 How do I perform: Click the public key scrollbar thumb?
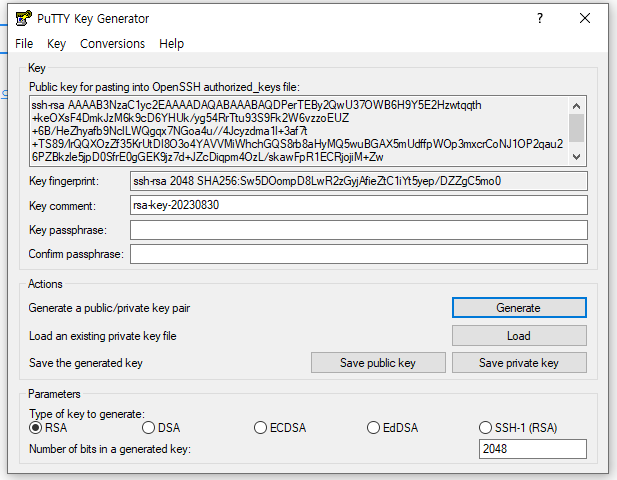(x=576, y=128)
